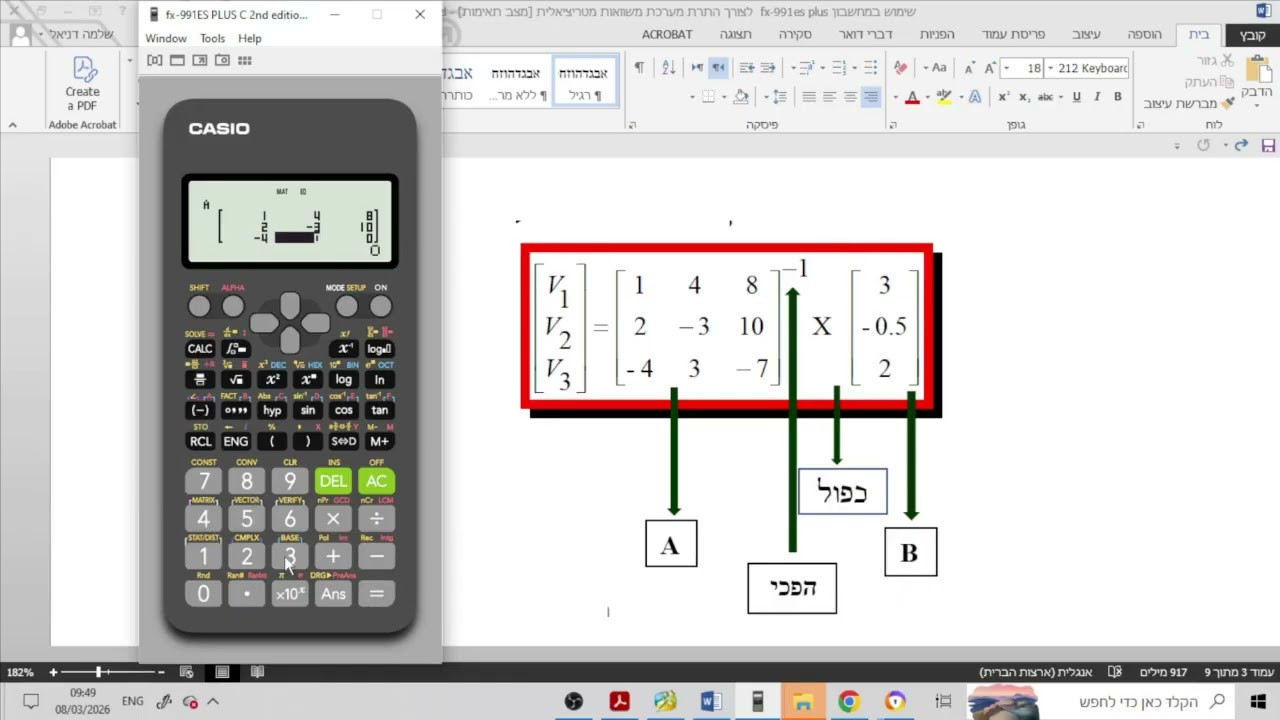The image size is (1280, 720).
Task: Toggle subscript x₂ formatting
Action: (1024, 97)
